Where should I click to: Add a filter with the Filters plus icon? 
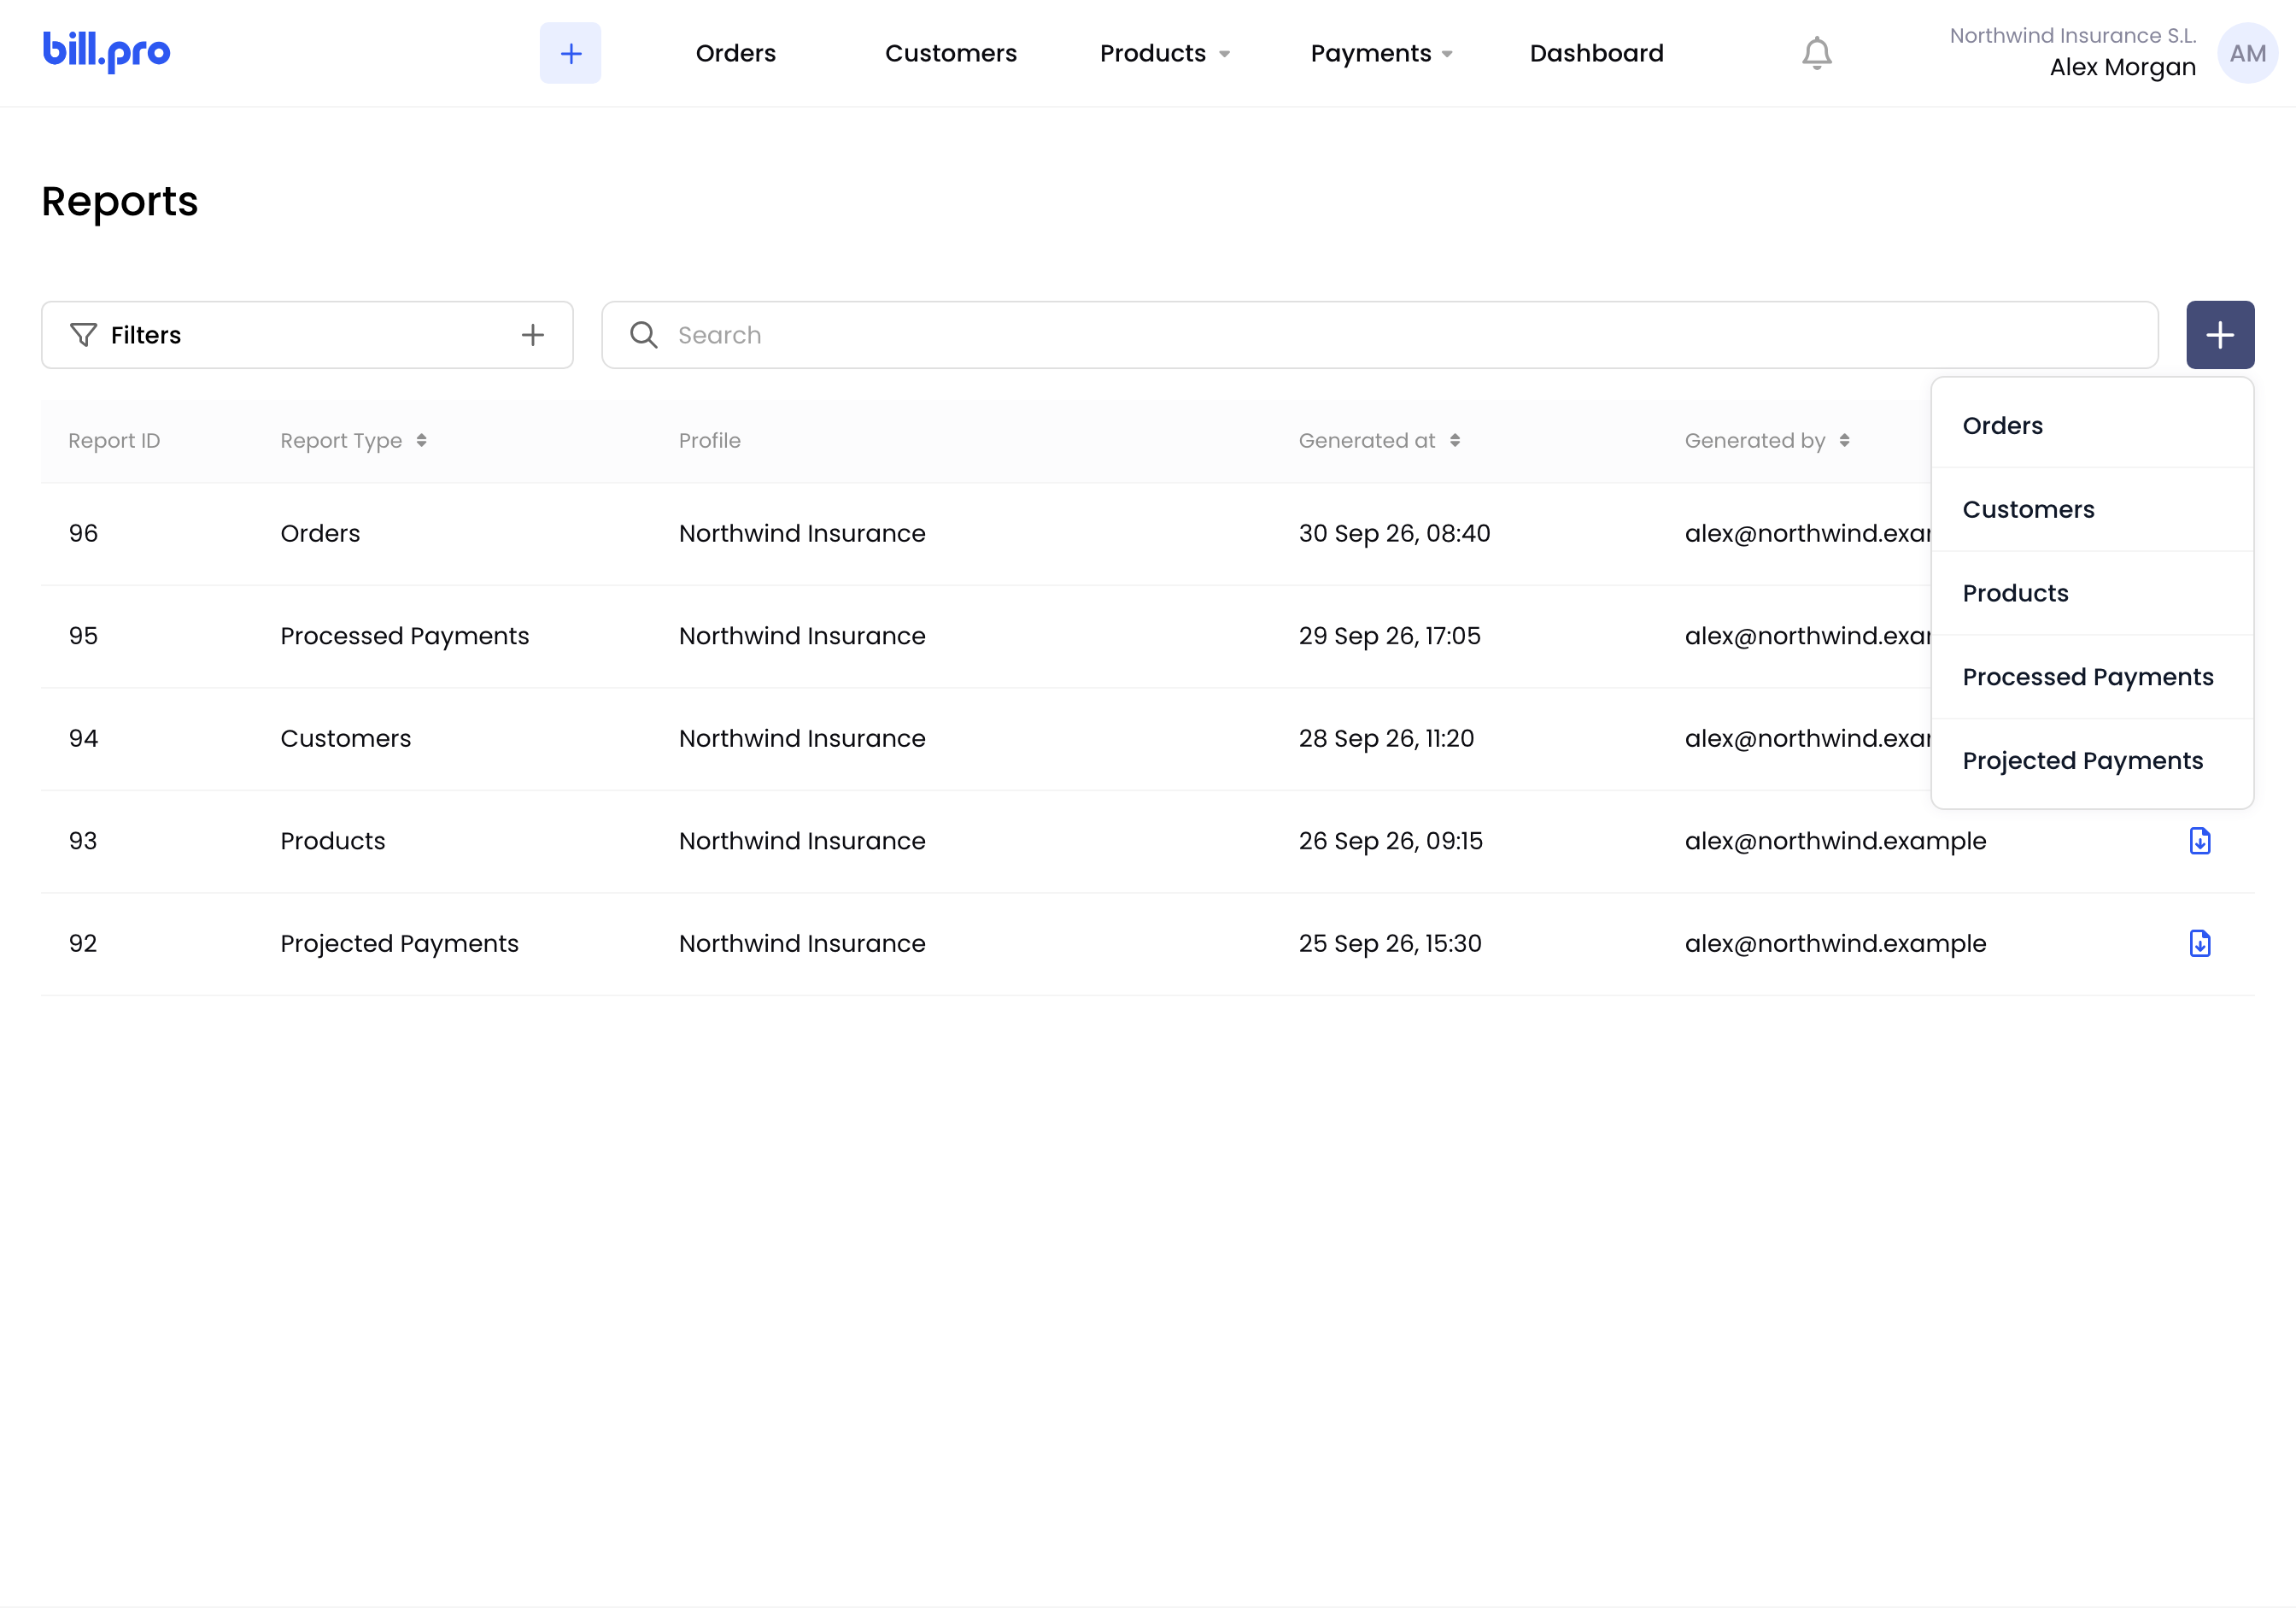tap(533, 335)
